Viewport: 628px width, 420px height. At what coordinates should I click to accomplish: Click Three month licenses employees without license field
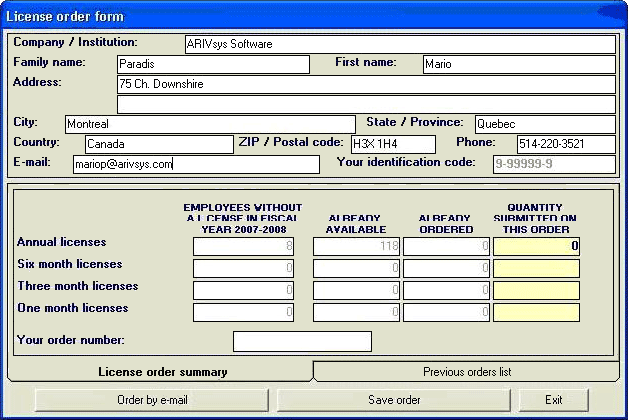coord(244,290)
